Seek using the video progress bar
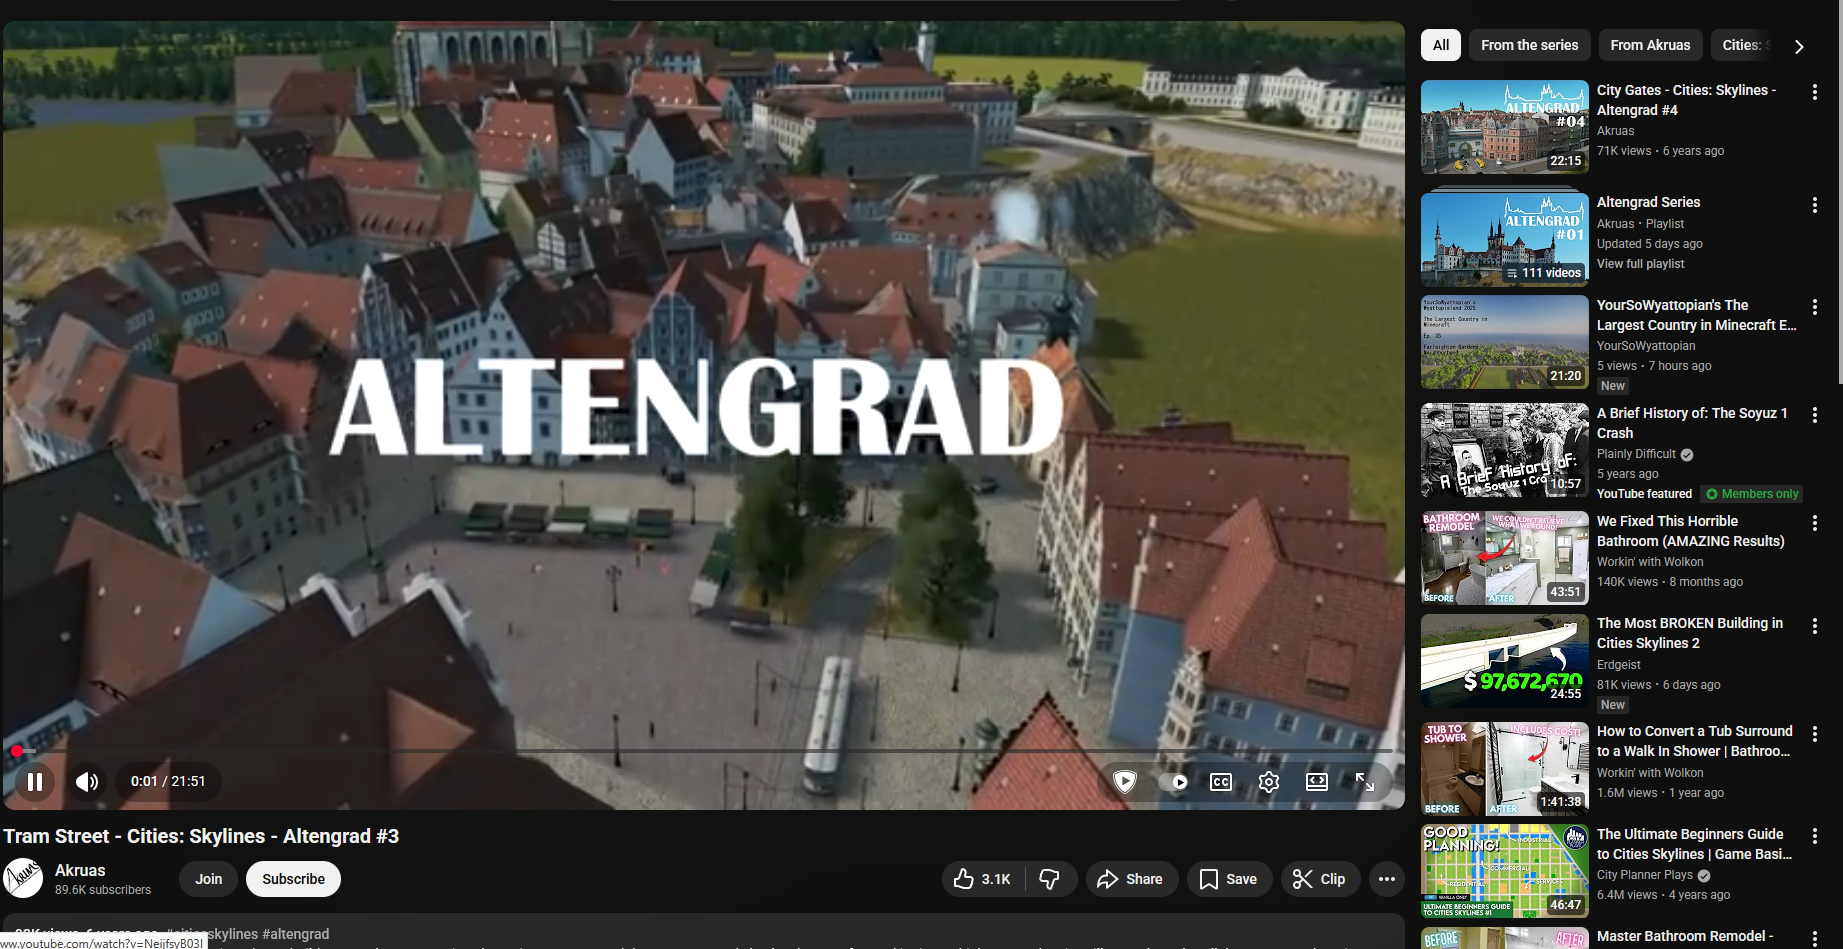 (x=704, y=750)
